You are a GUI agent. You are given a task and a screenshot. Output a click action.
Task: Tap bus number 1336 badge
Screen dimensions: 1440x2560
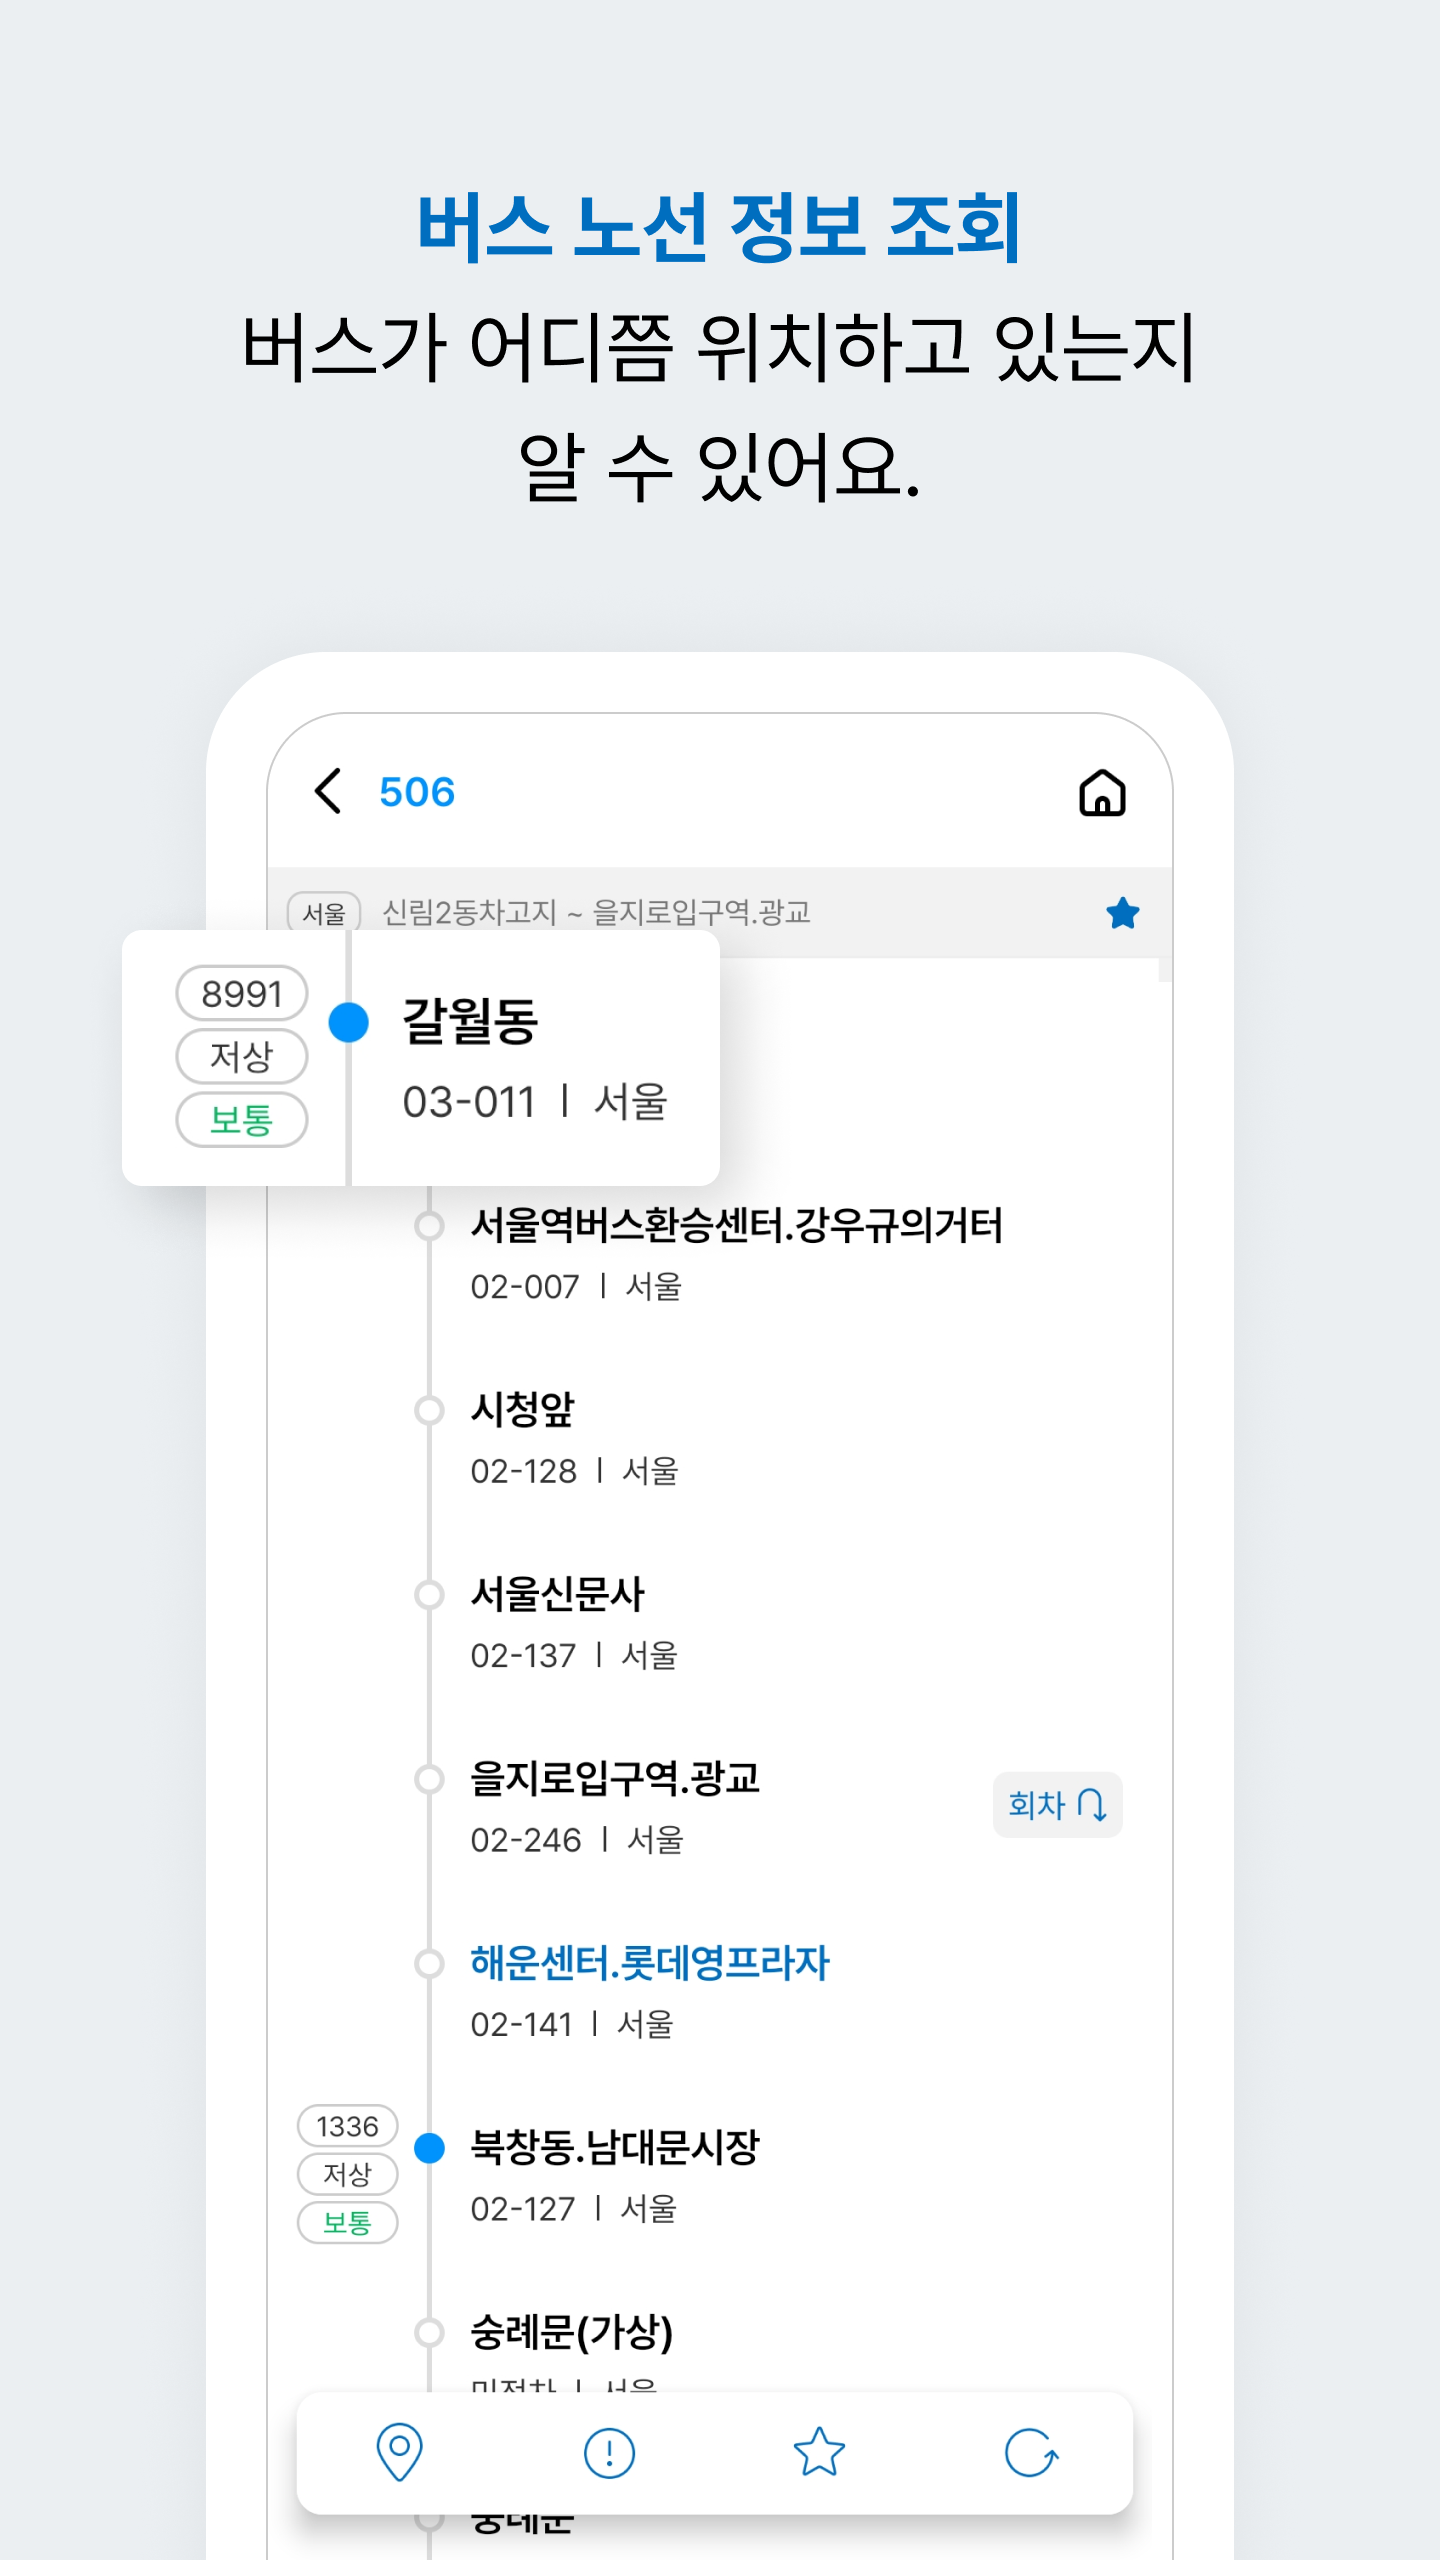(347, 2126)
